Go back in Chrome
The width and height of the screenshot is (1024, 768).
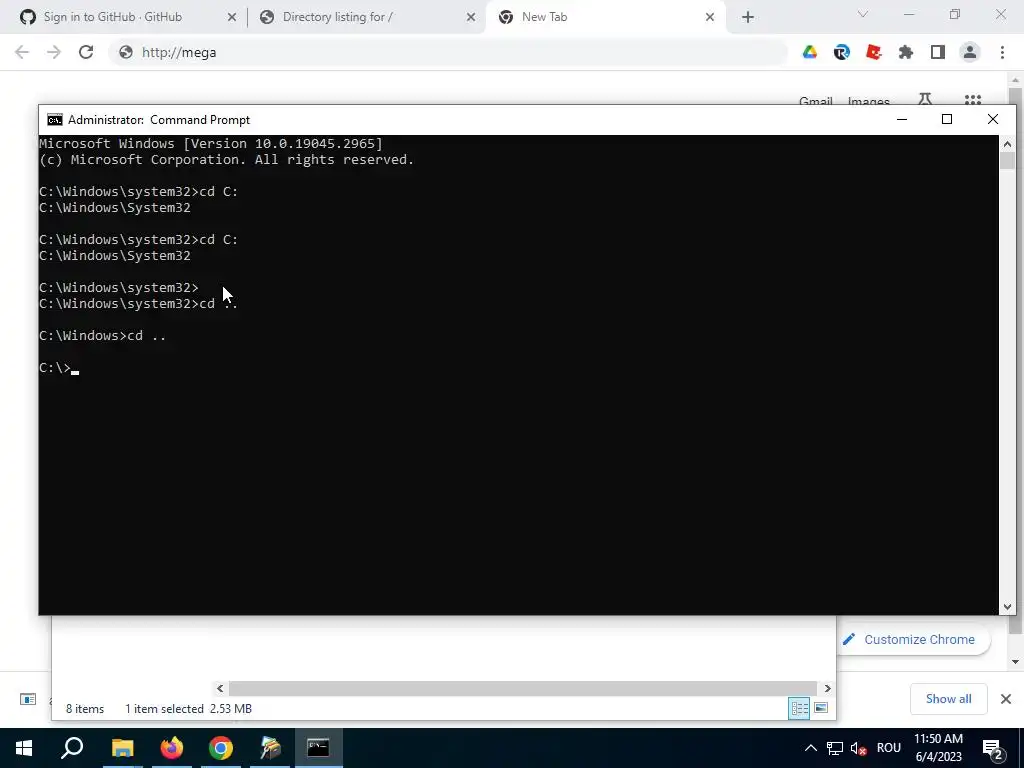pyautogui.click(x=22, y=52)
